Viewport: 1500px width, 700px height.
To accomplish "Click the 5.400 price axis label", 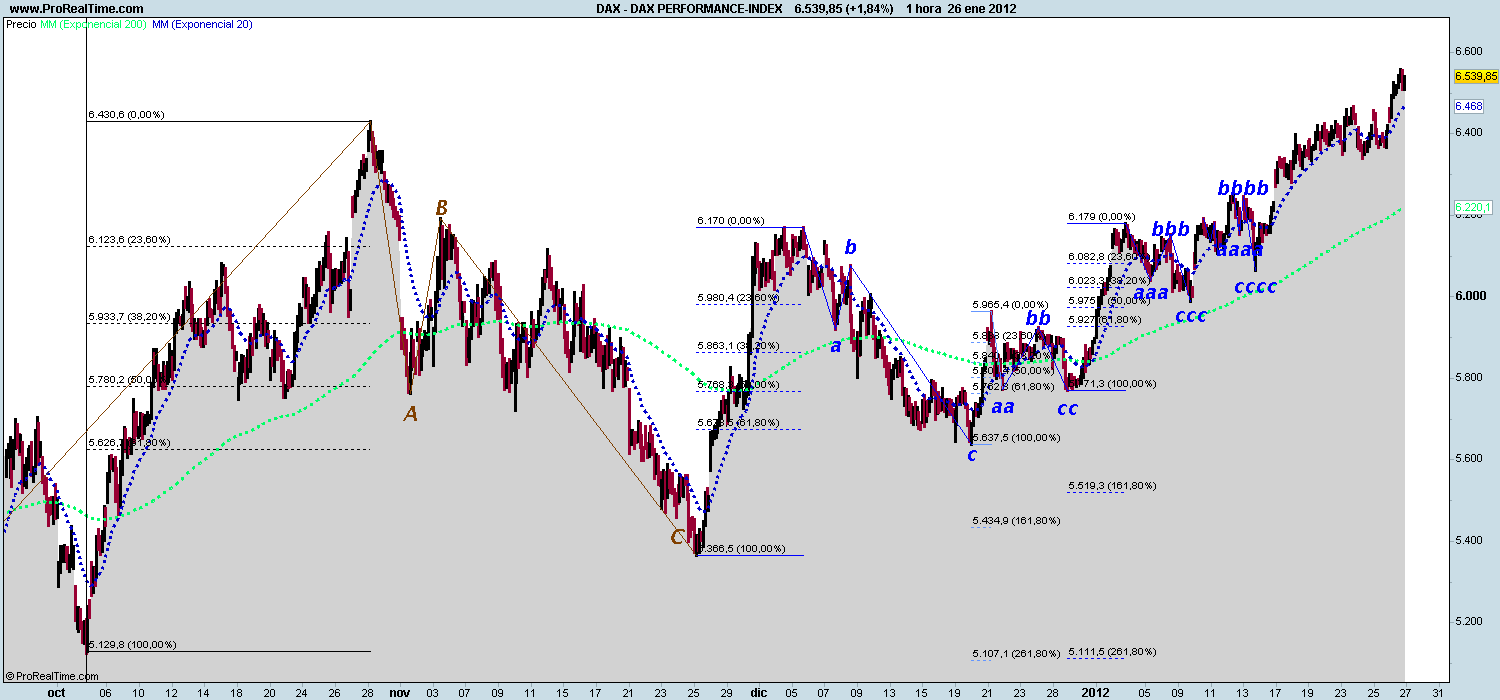I will coord(1468,540).
